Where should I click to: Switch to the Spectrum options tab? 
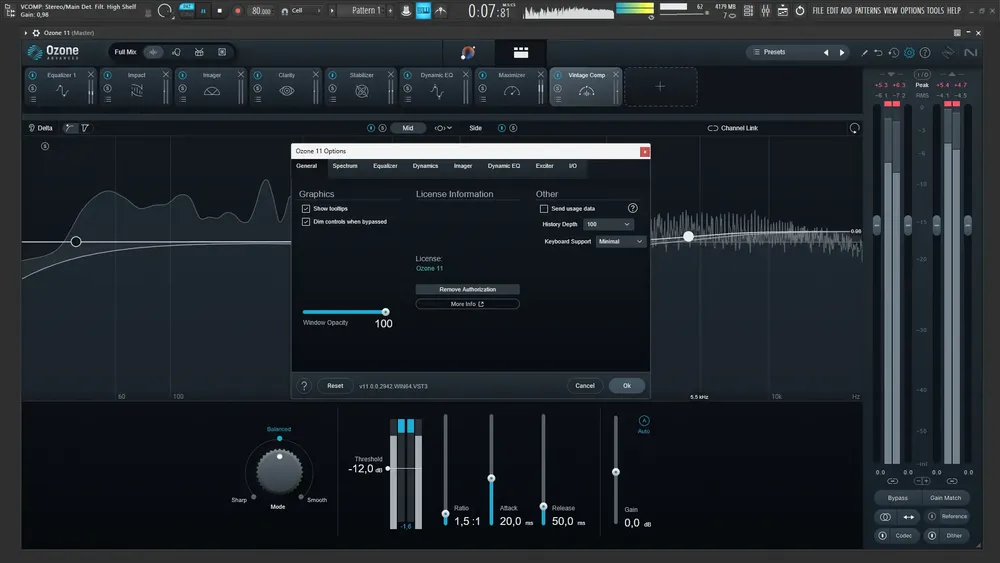pos(345,166)
